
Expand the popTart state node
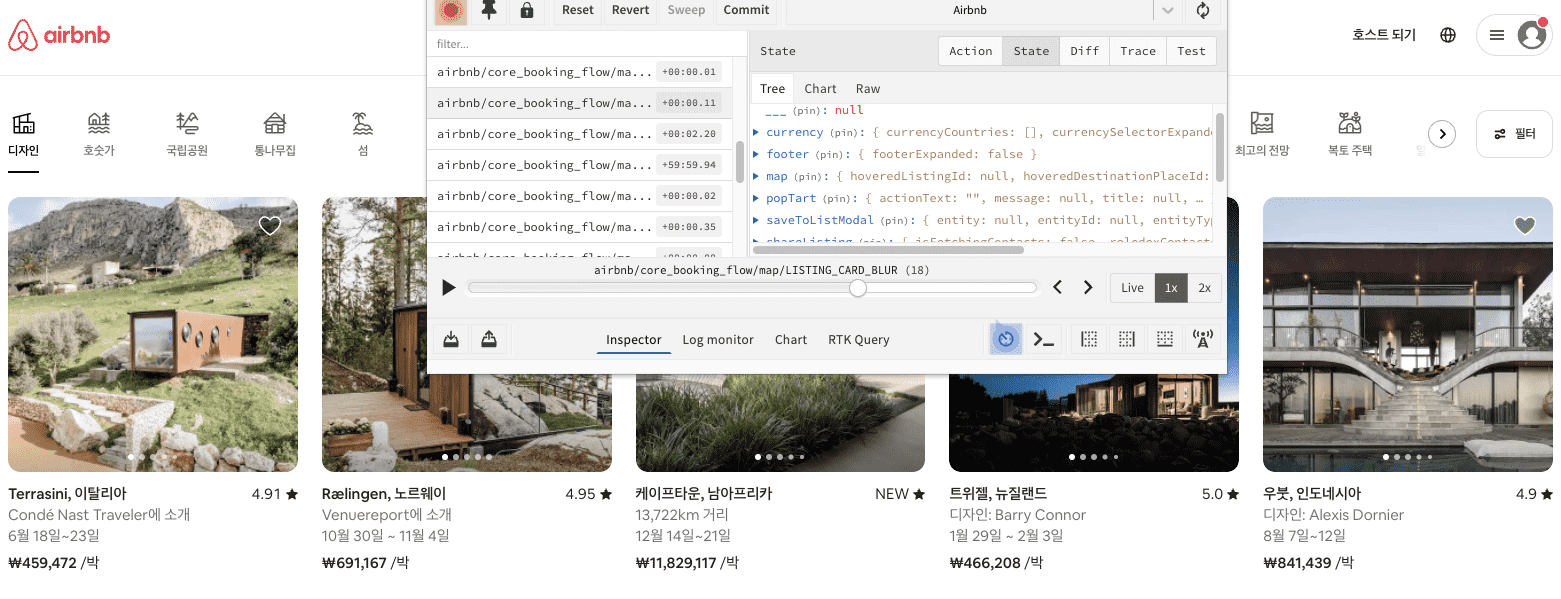coord(757,198)
